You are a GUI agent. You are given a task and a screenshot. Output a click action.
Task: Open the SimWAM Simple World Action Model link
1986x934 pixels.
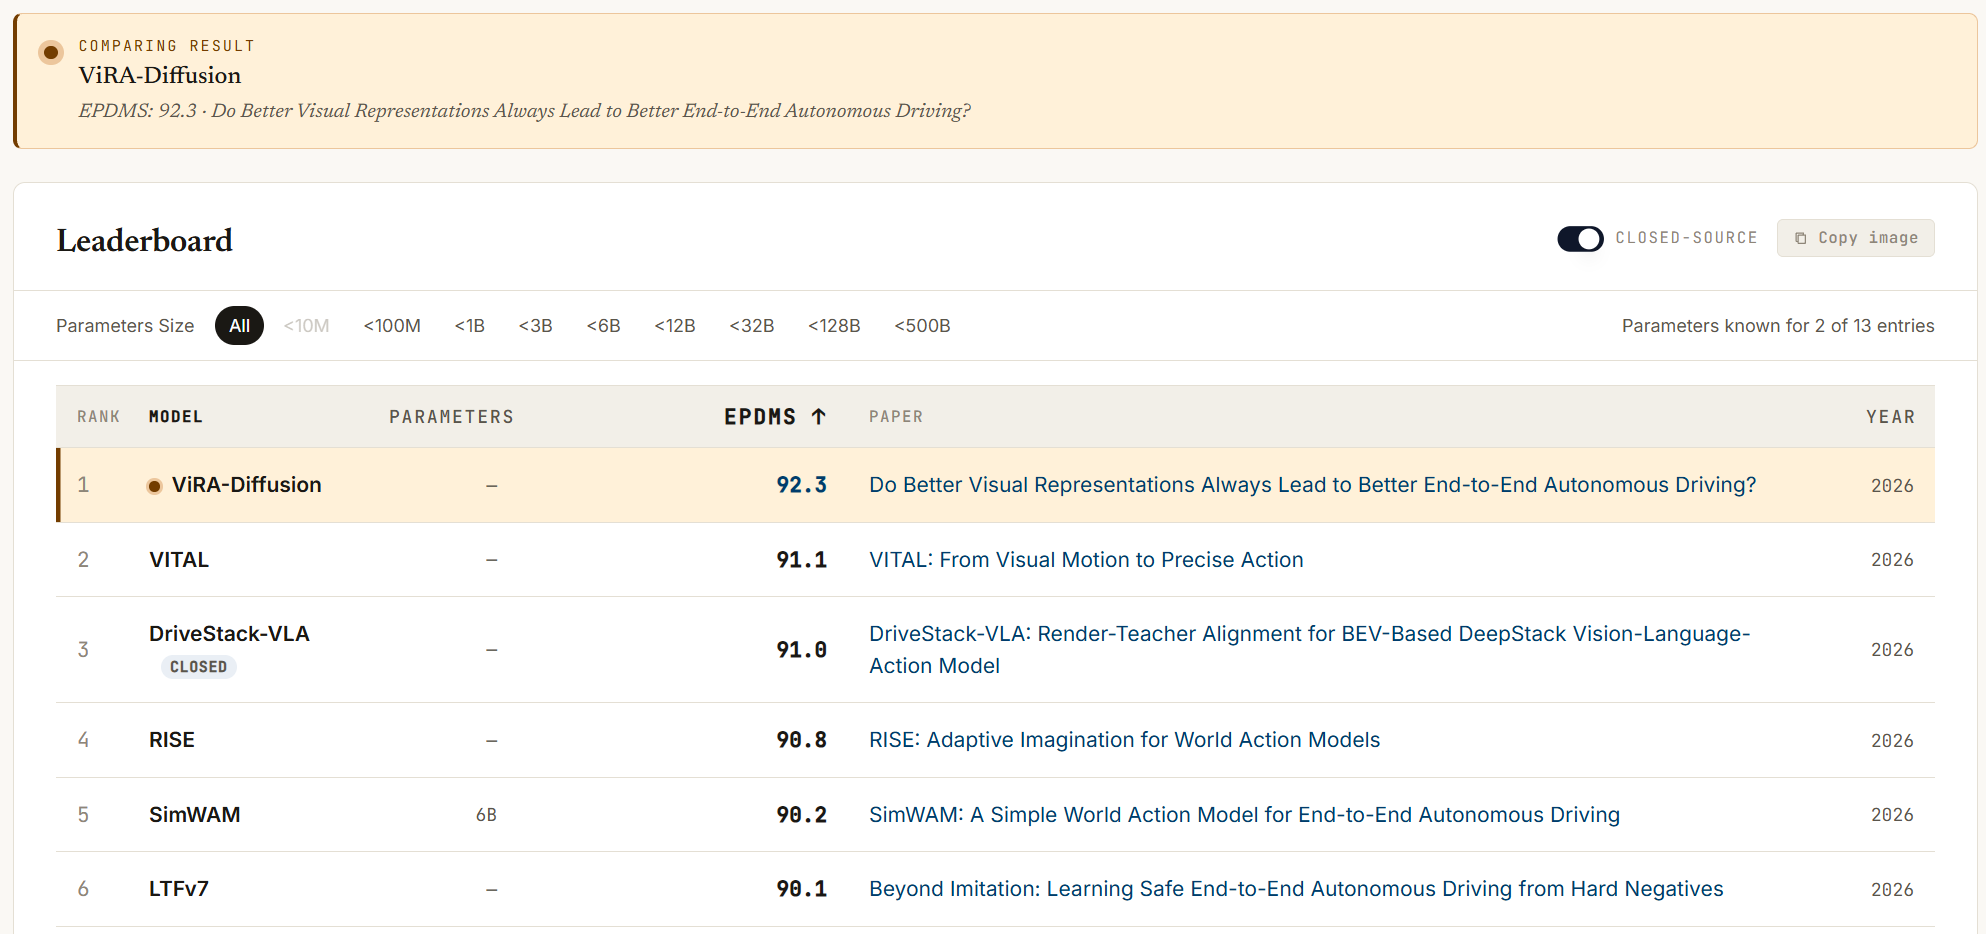[1244, 815]
